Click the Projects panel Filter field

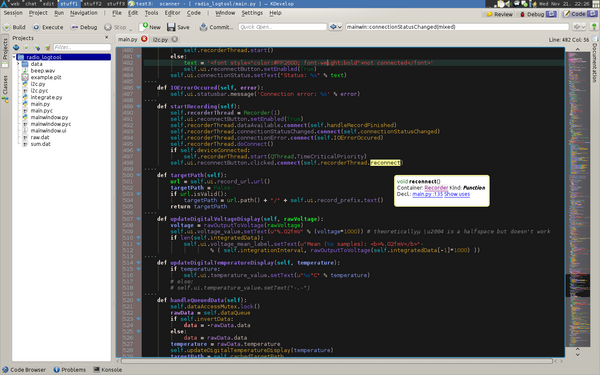pyautogui.click(x=82, y=47)
